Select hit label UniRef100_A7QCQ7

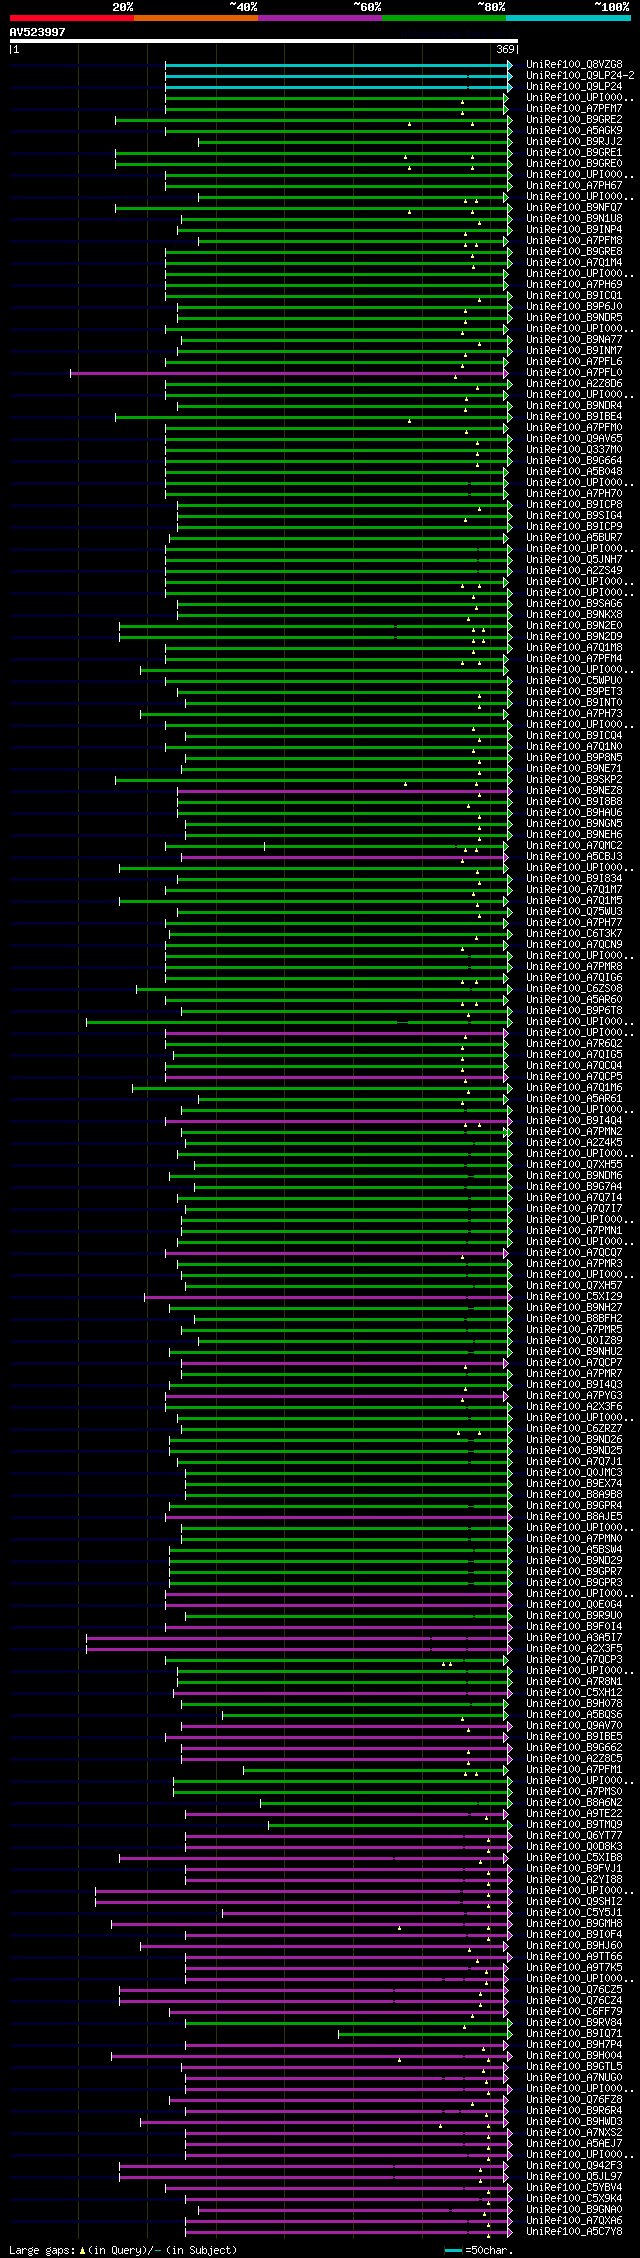click(574, 1253)
